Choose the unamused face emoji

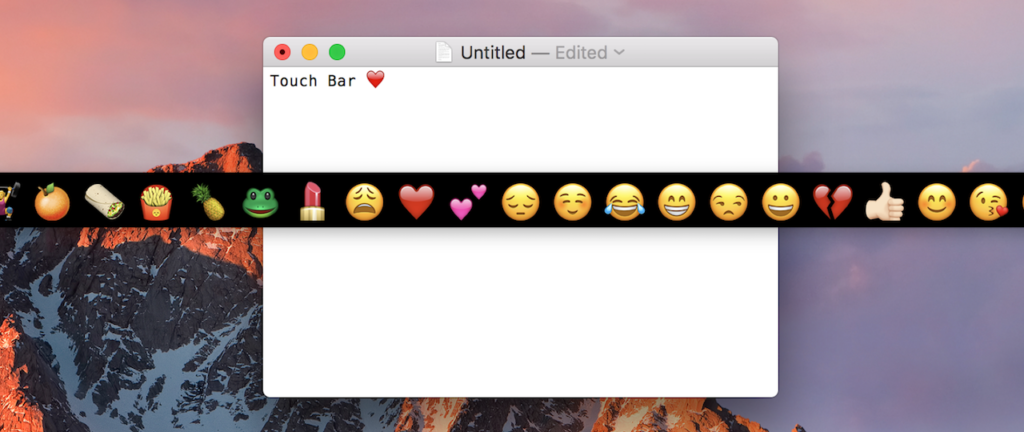[x=728, y=202]
